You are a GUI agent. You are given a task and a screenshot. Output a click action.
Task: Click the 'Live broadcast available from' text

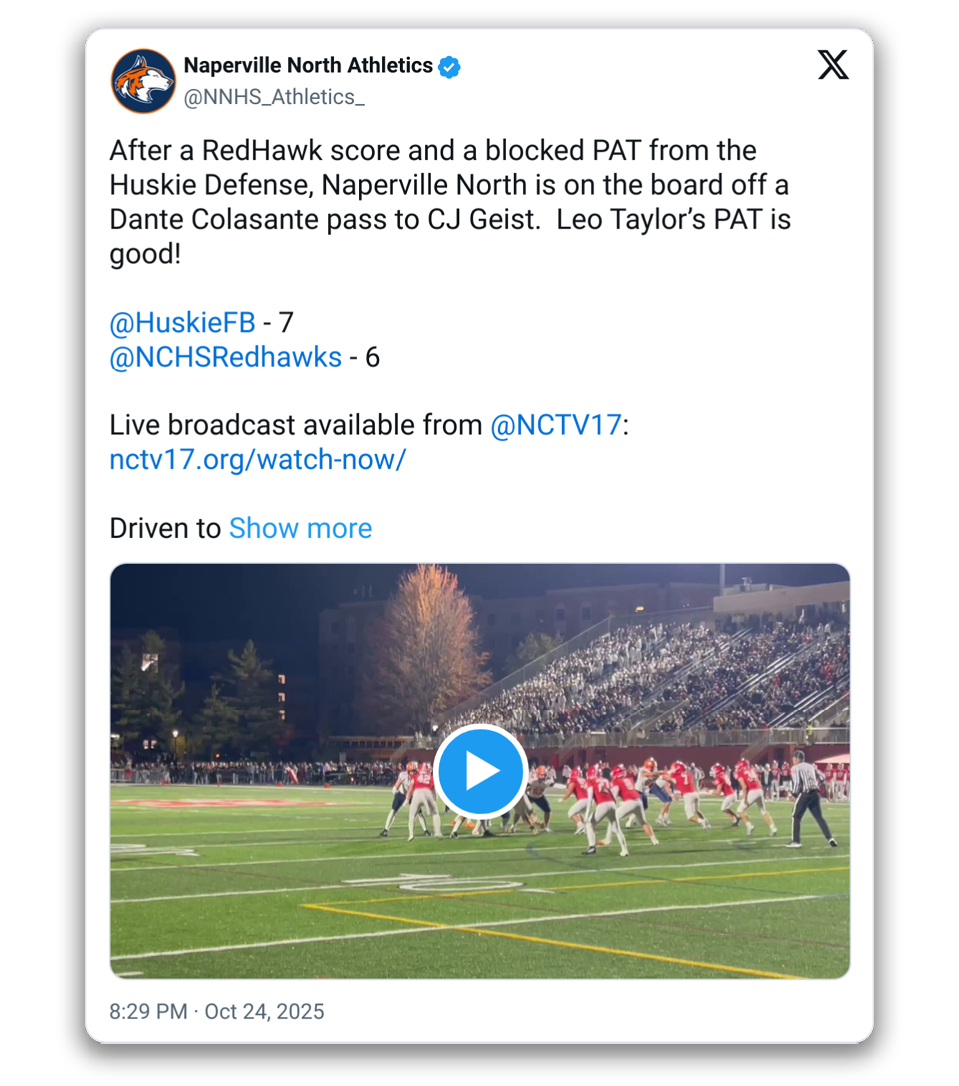[x=296, y=425]
